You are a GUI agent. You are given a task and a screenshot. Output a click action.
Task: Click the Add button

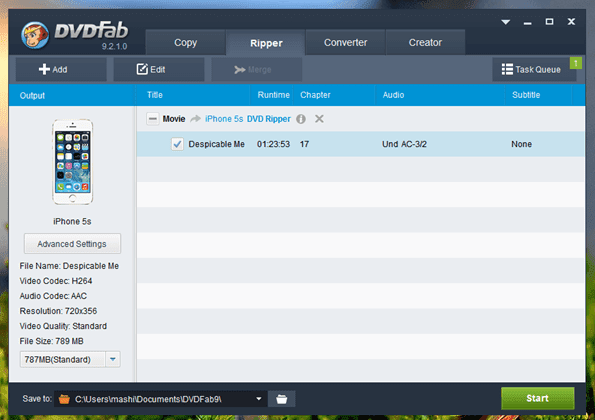[x=61, y=69]
